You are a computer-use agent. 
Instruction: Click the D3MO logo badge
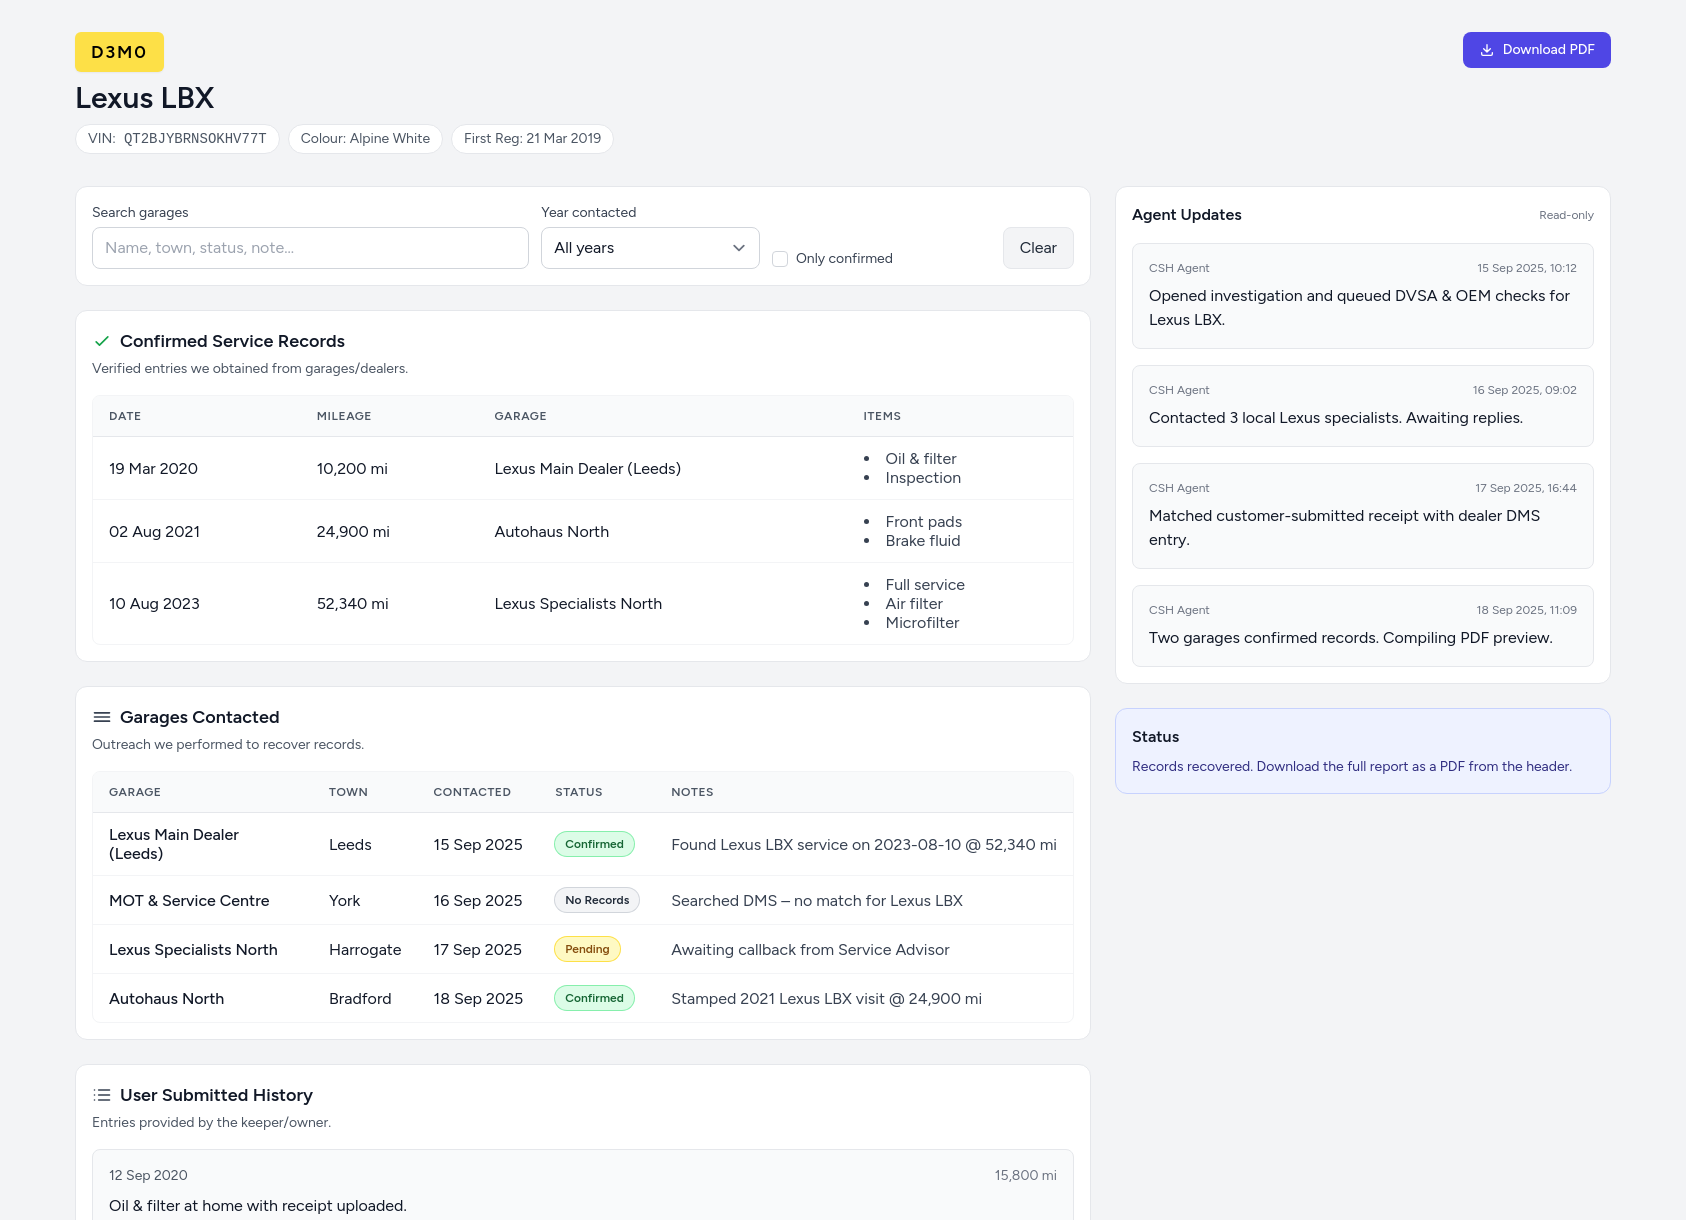pos(119,52)
